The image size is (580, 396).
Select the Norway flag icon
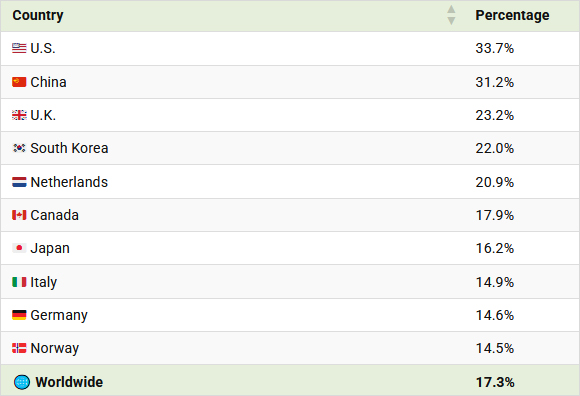click(x=19, y=348)
